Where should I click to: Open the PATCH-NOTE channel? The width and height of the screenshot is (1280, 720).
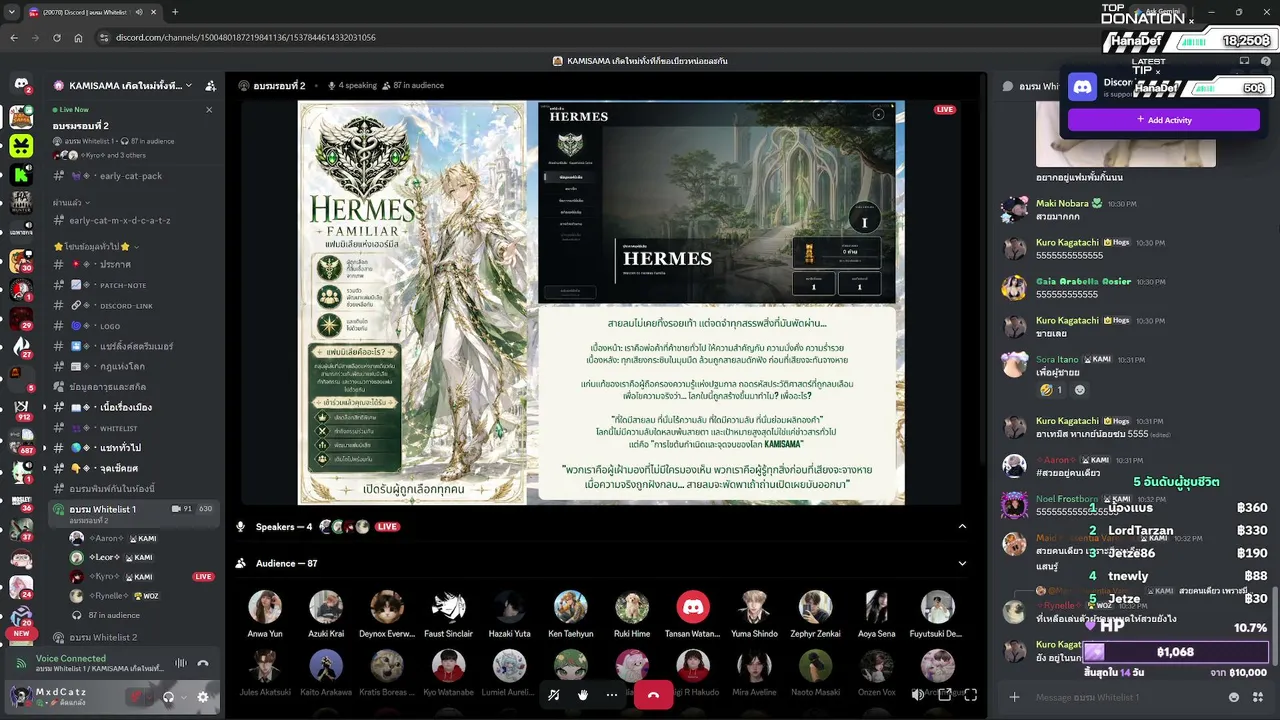pos(132,285)
